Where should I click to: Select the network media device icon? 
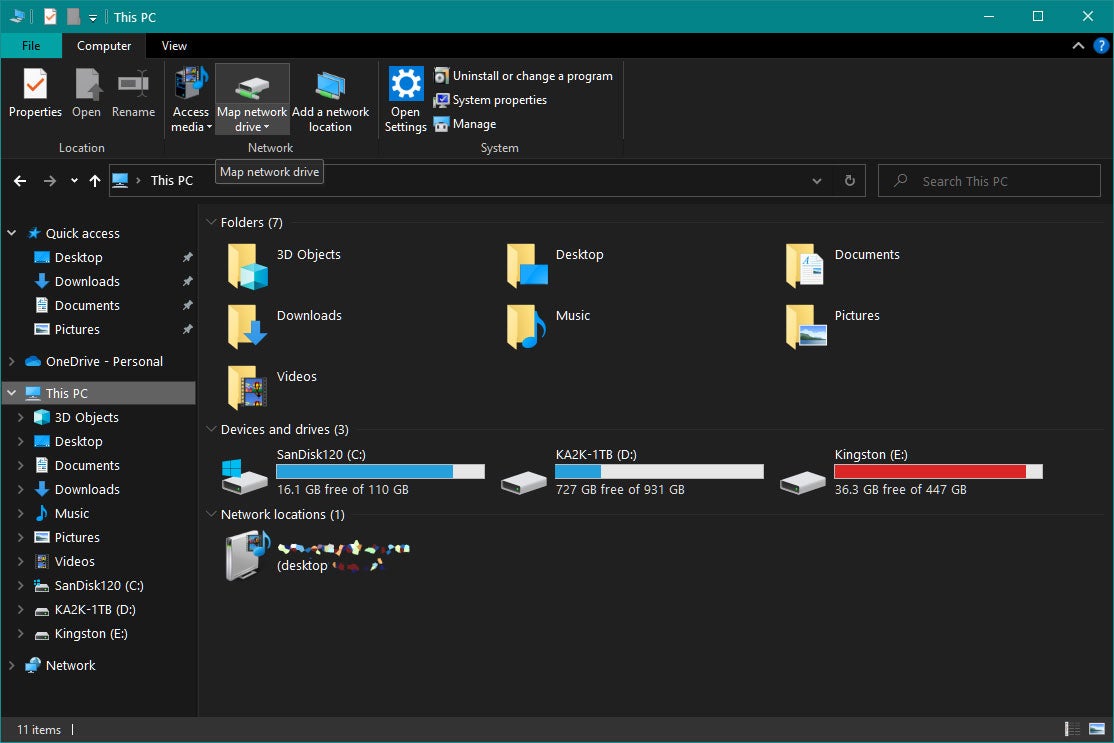(x=247, y=556)
